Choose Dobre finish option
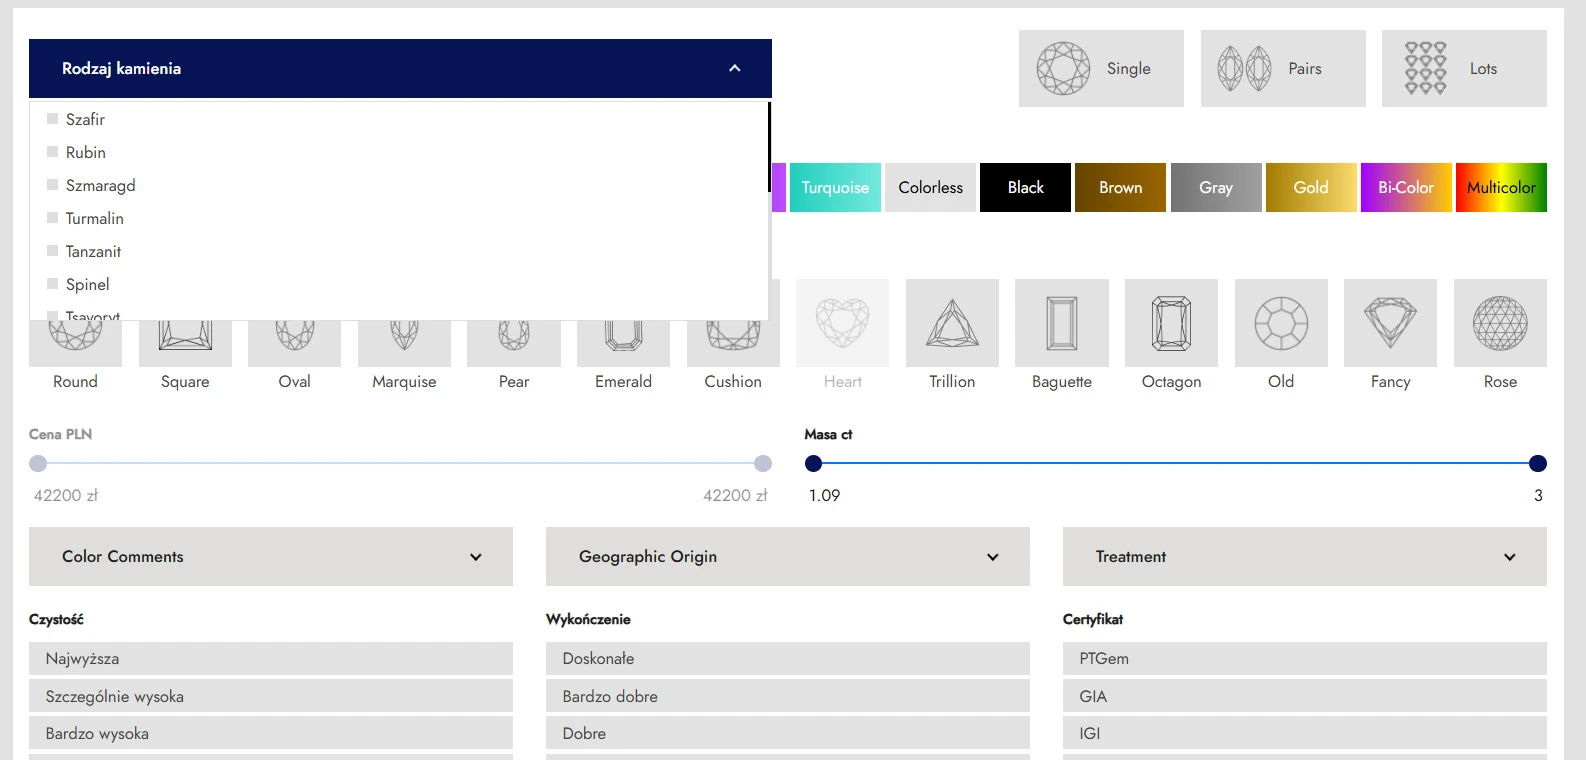This screenshot has width=1586, height=760. [x=788, y=733]
